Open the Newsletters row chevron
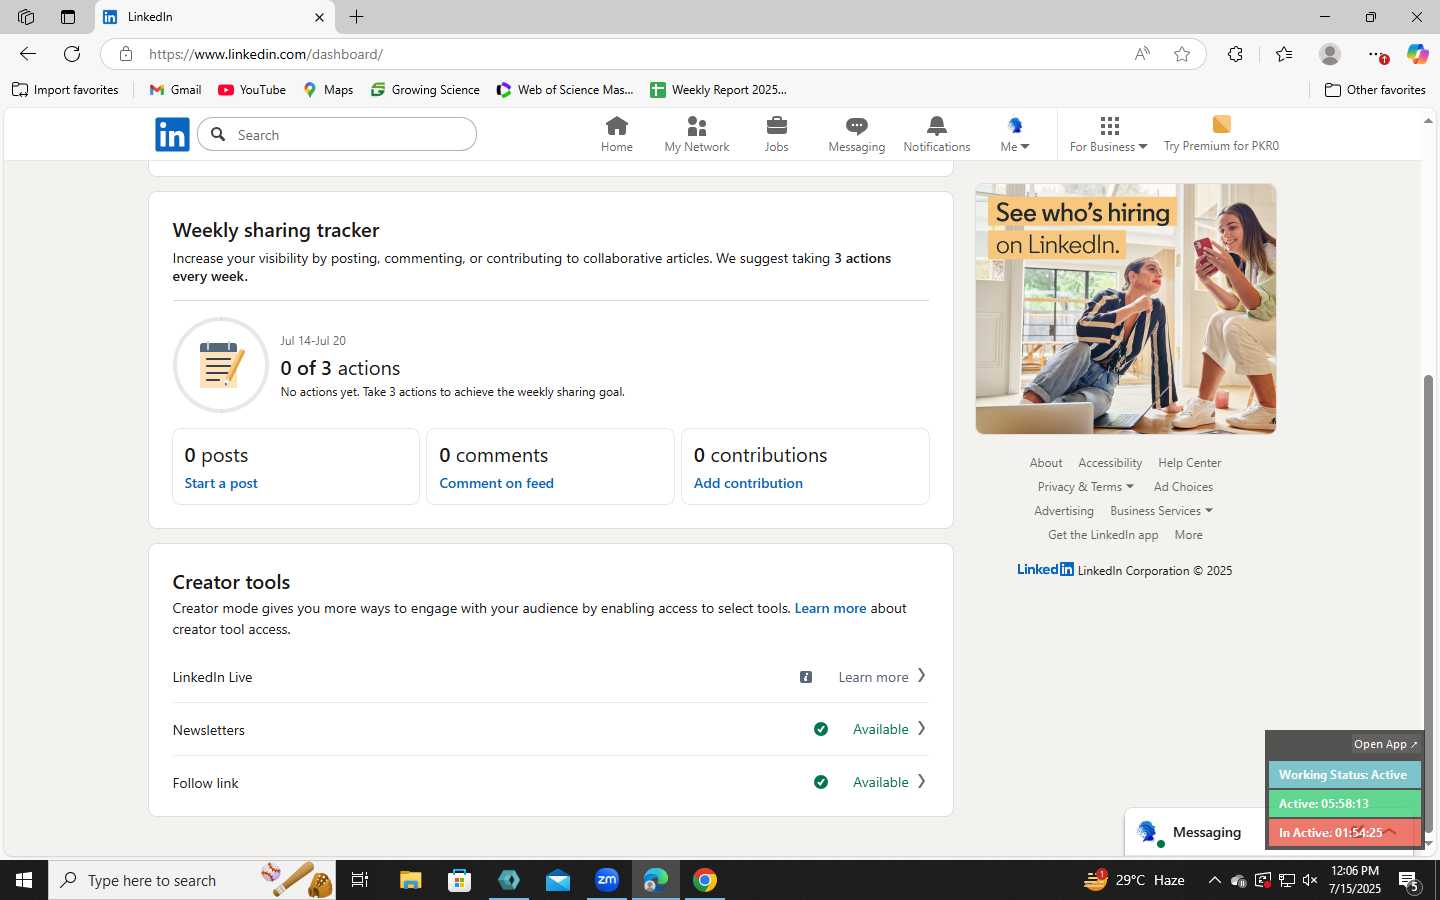The image size is (1440, 900). [921, 729]
